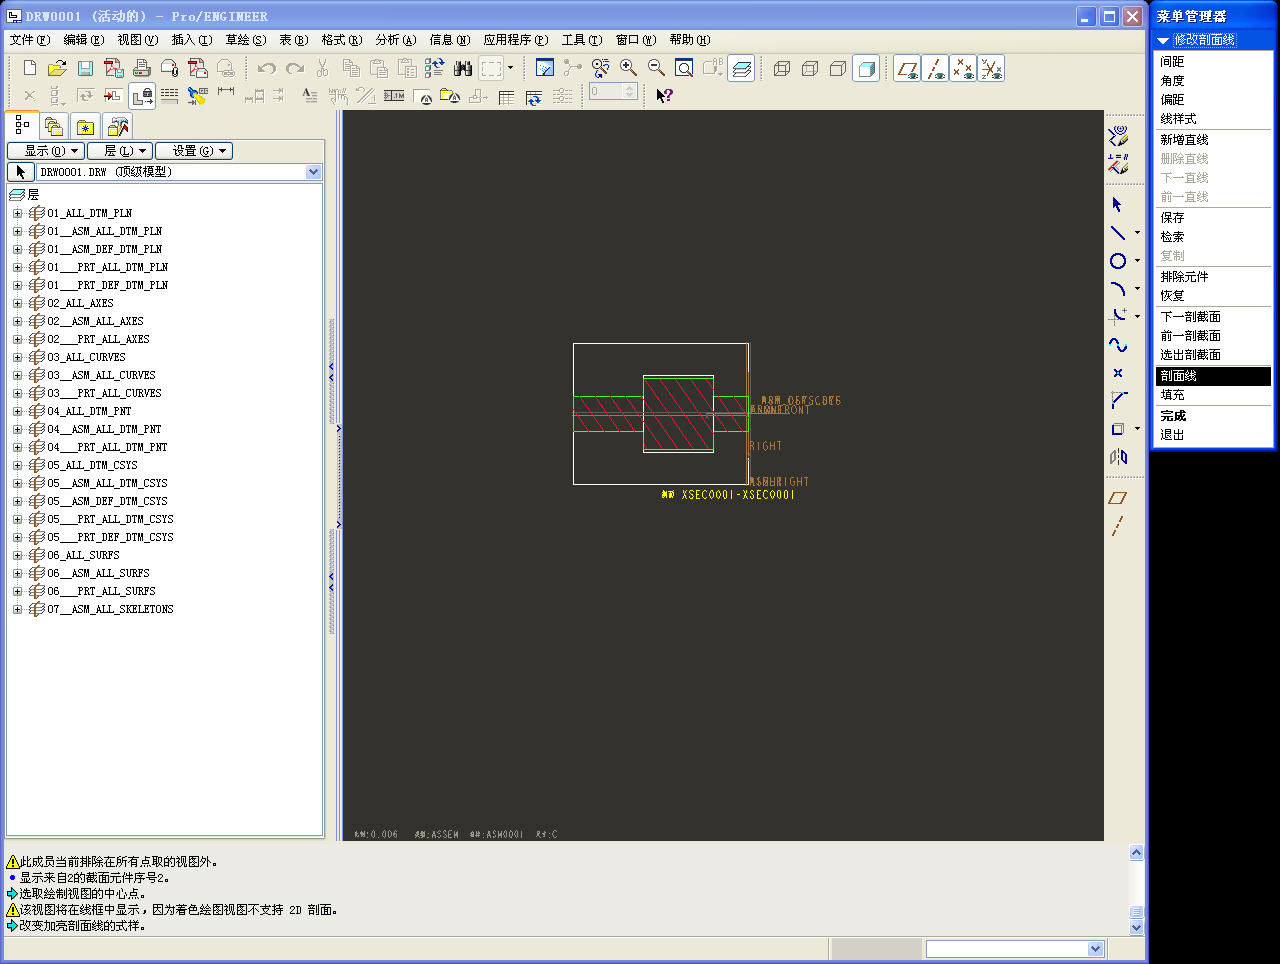
Task: Toggle datum planes display
Action: [x=907, y=68]
